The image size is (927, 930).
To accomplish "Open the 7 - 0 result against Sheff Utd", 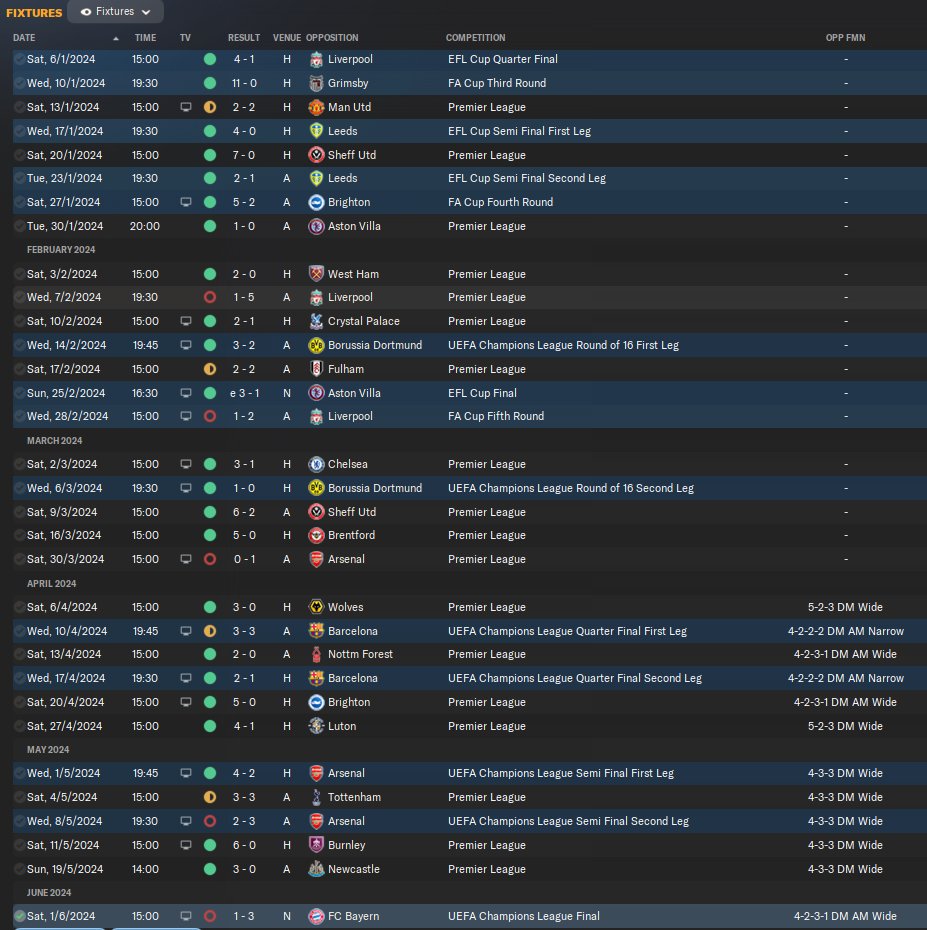I will point(244,155).
